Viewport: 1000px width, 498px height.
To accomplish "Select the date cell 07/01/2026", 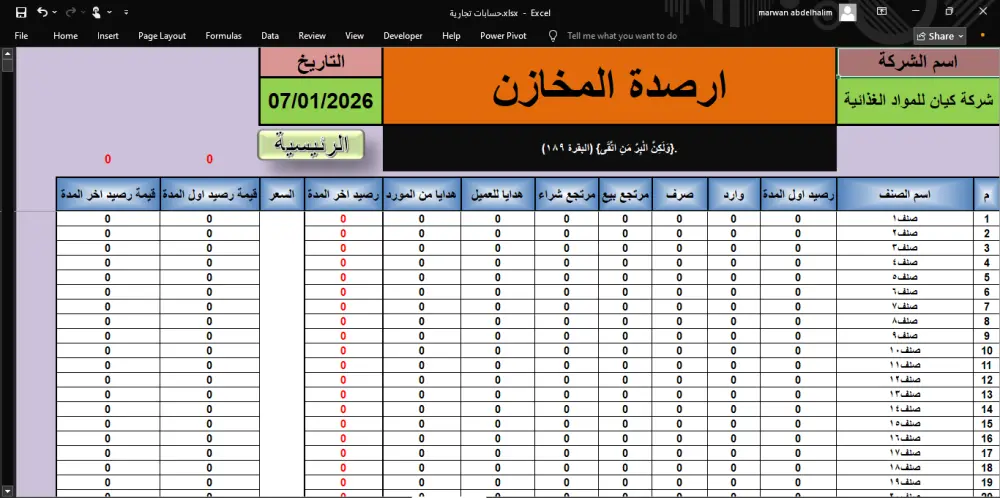I will 321,101.
